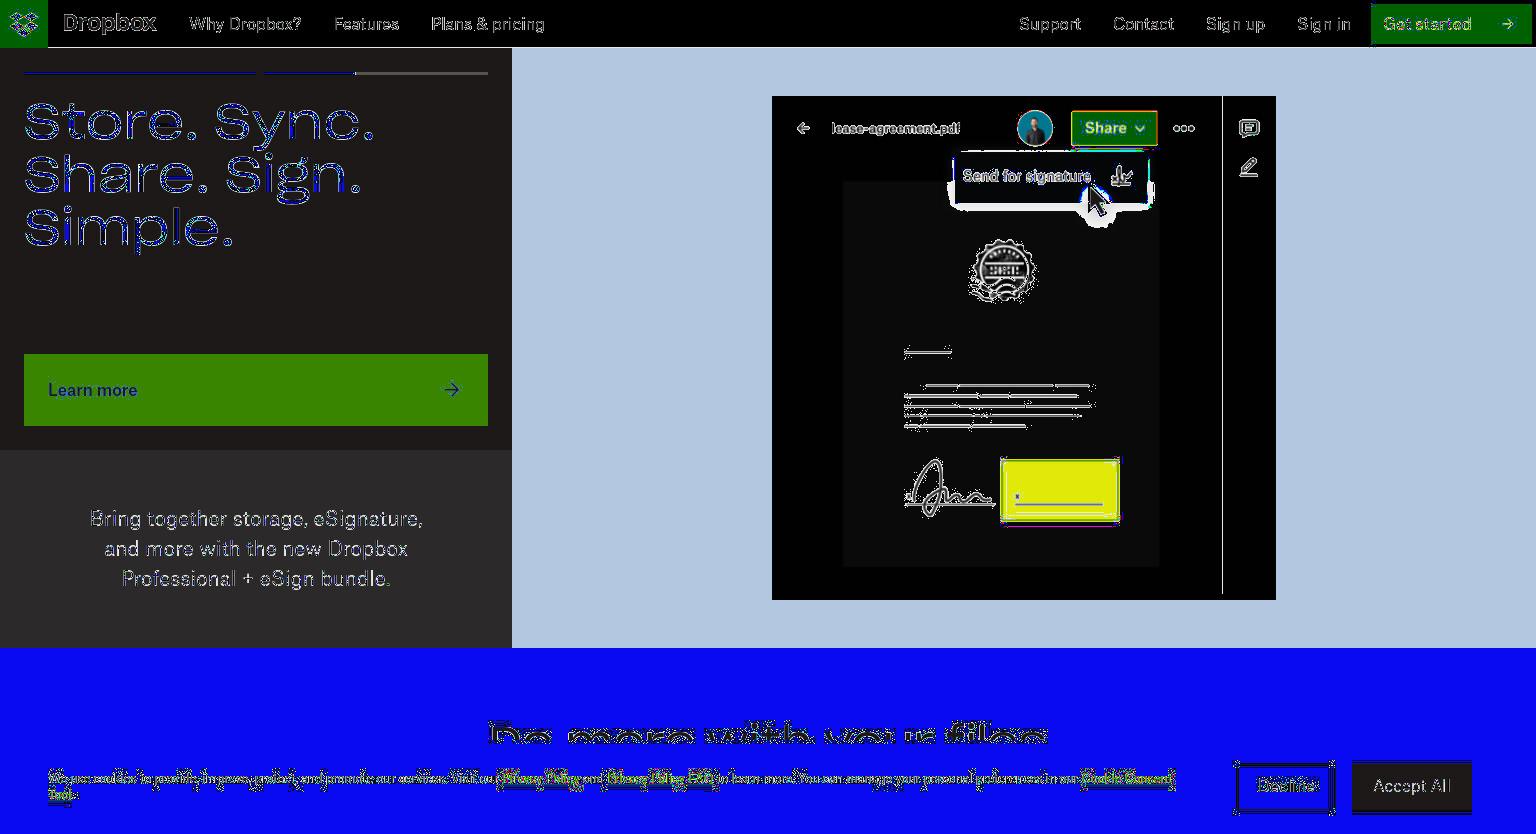Click the arrow icon on Learn more

[x=452, y=390]
